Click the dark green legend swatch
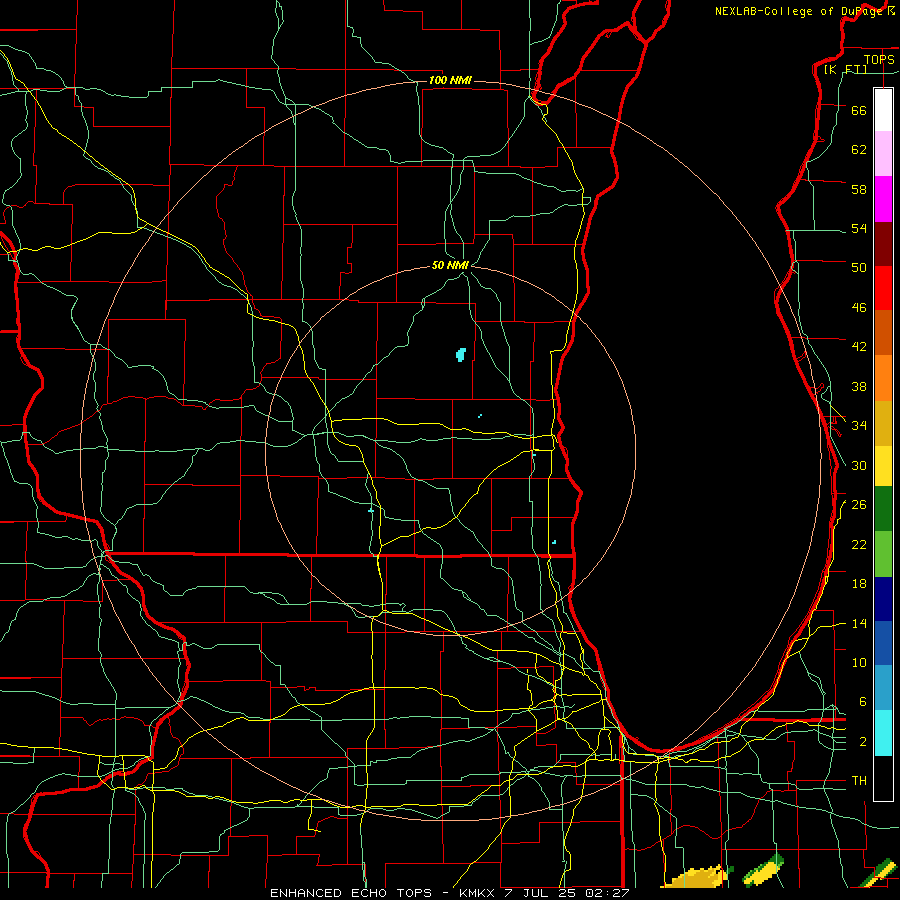This screenshot has height=900, width=900. click(x=883, y=509)
